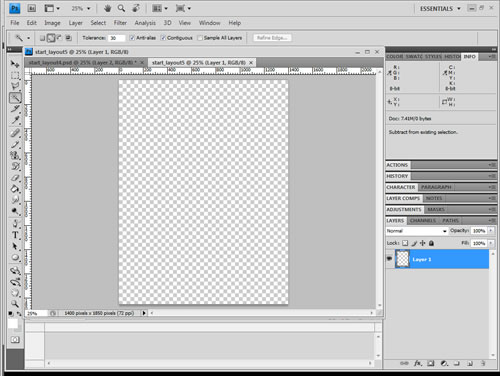
Task: Select the Eraser tool
Action: tap(15, 178)
